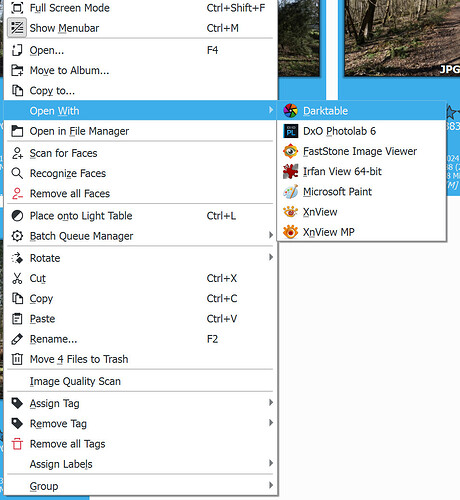460x500 pixels.
Task: Expand the Group submenu arrow
Action: (271, 485)
